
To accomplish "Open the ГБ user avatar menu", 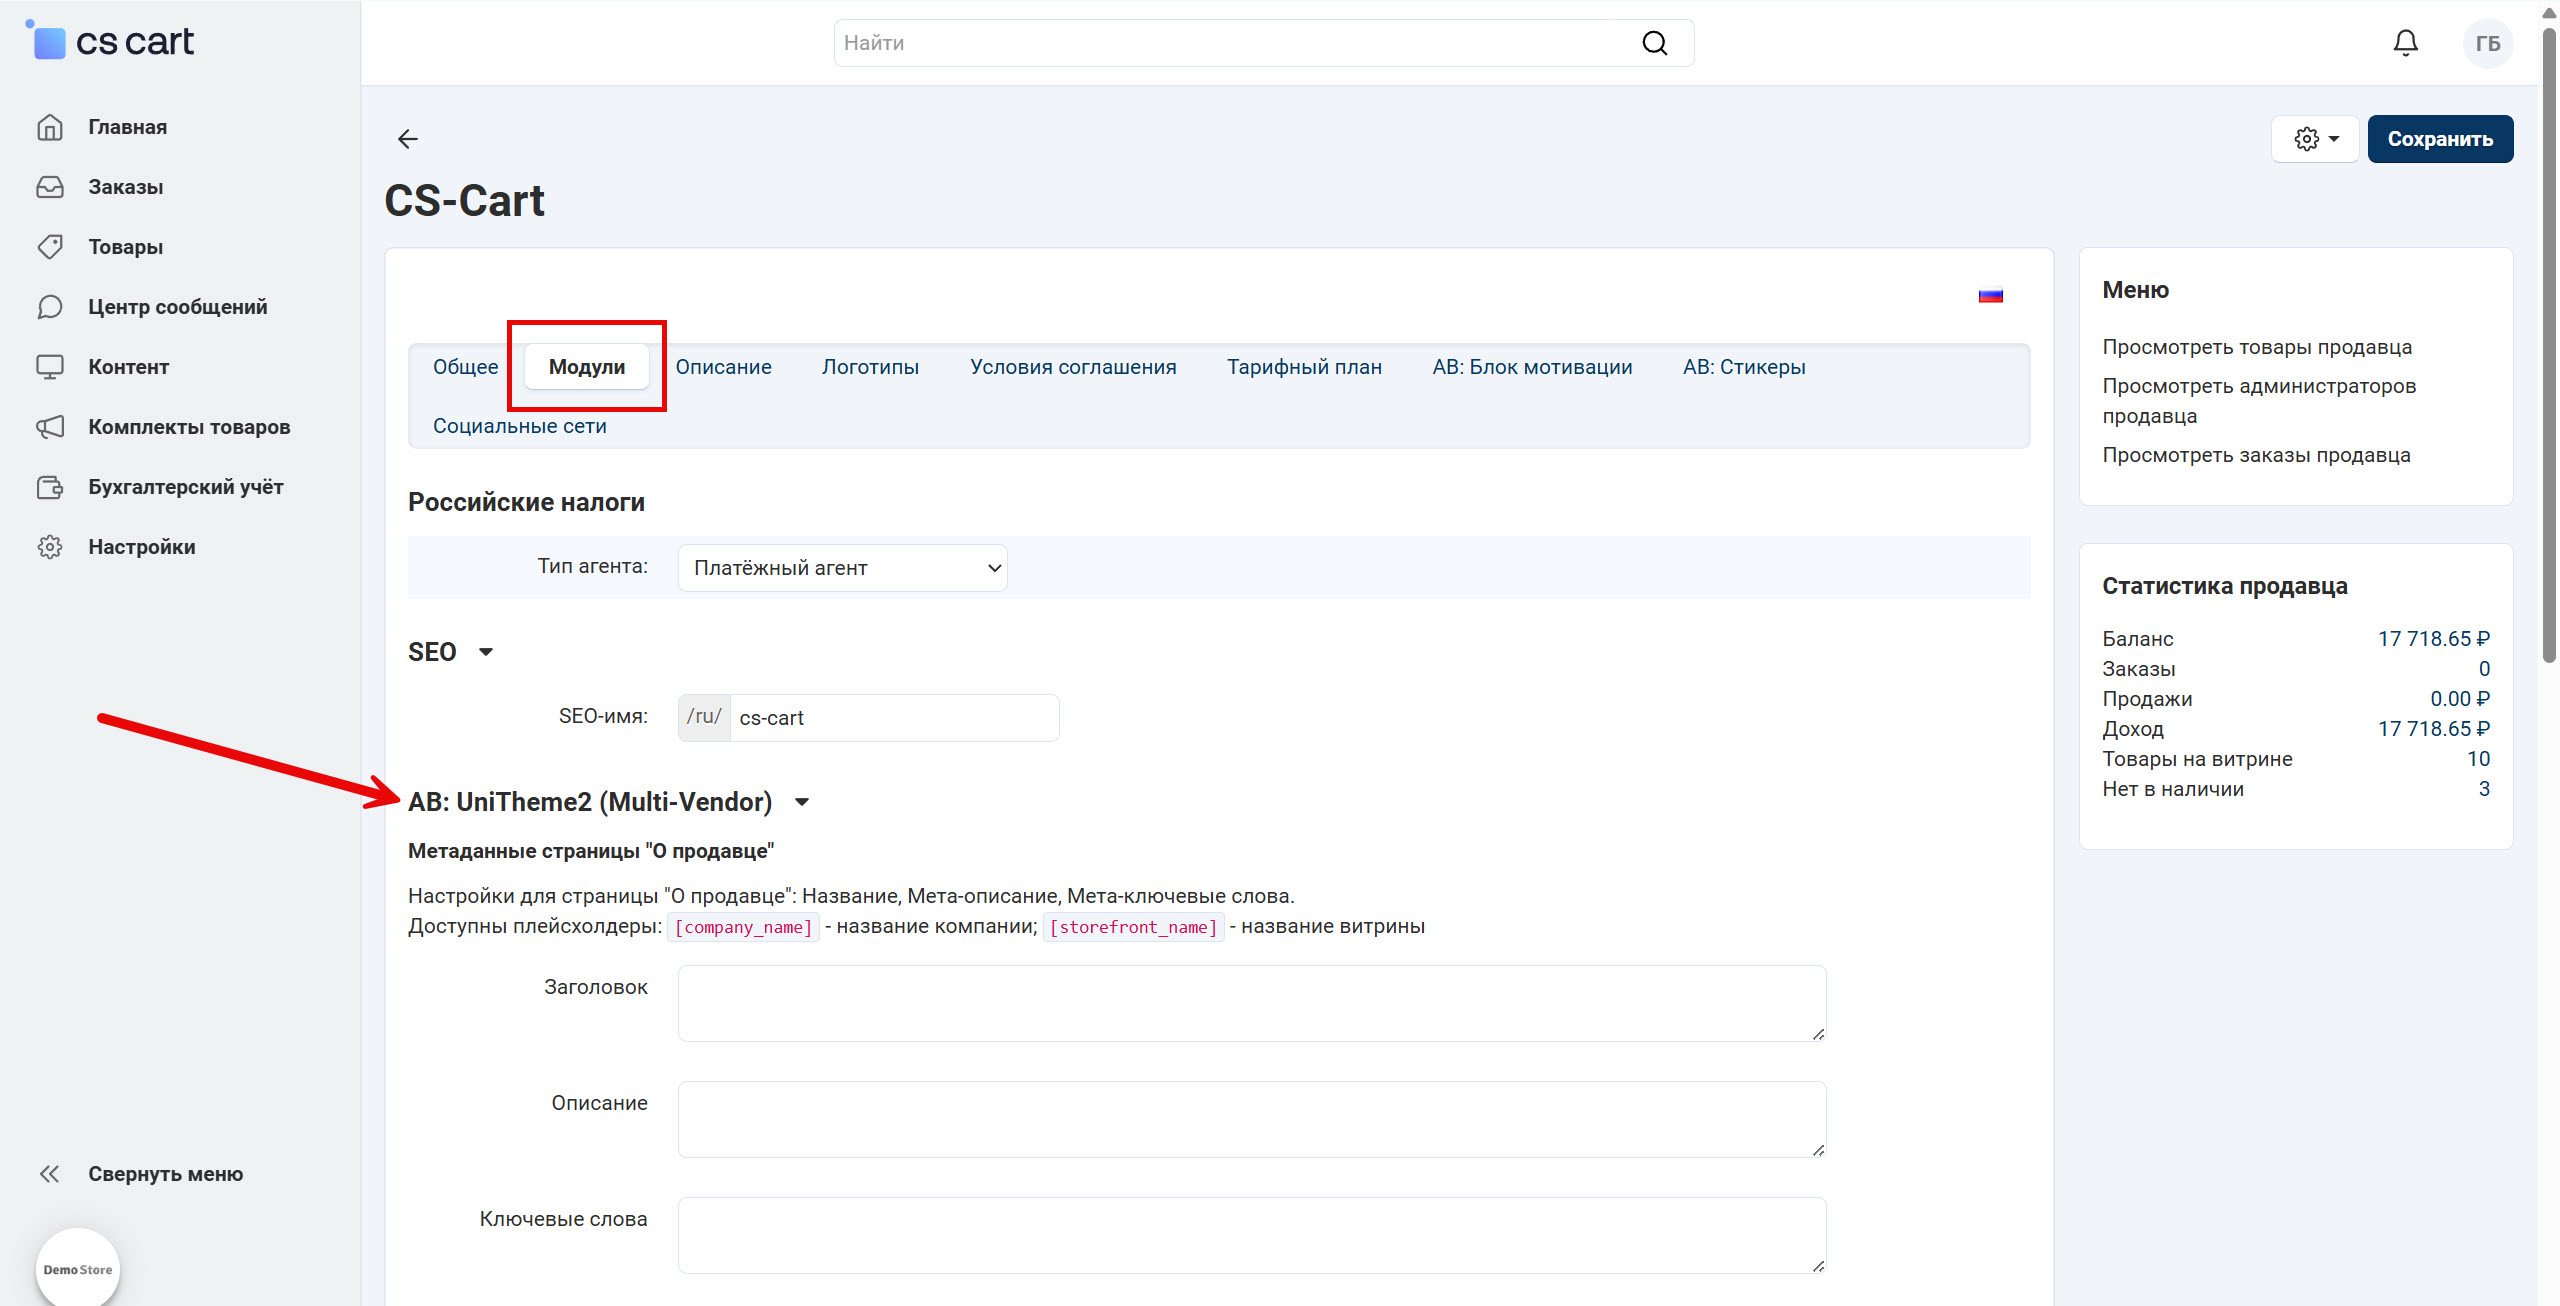I will (x=2488, y=43).
